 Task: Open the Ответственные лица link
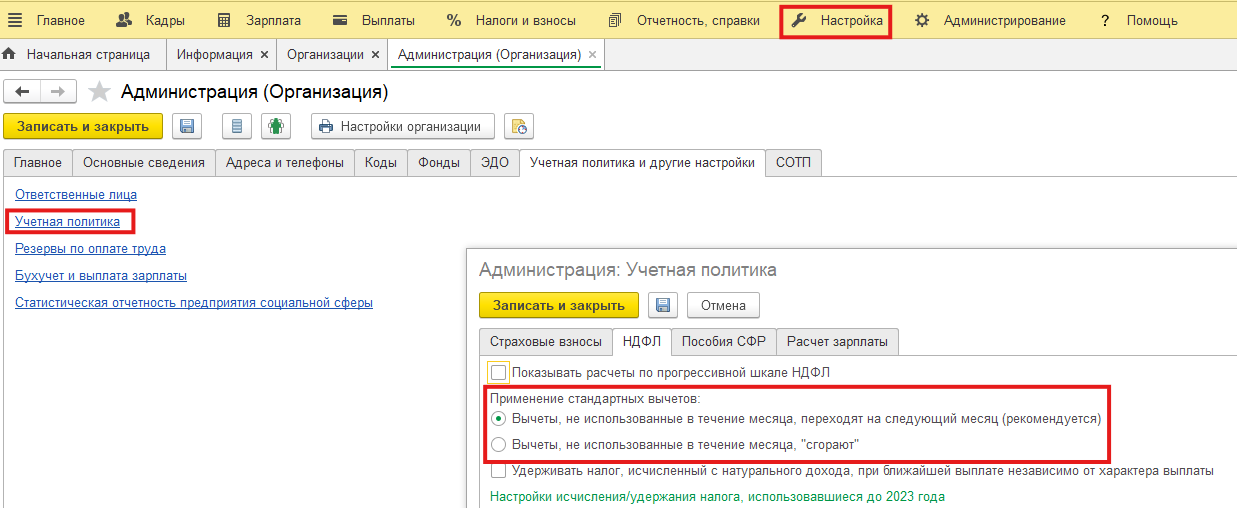[x=76, y=194]
